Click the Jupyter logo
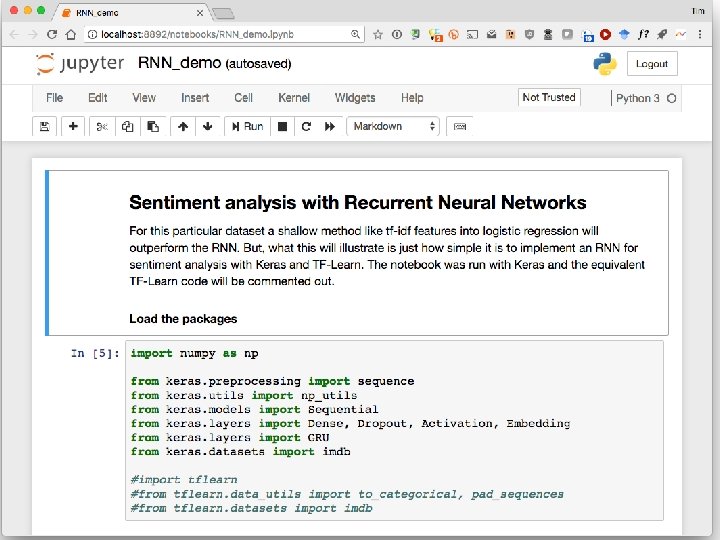 coord(80,63)
